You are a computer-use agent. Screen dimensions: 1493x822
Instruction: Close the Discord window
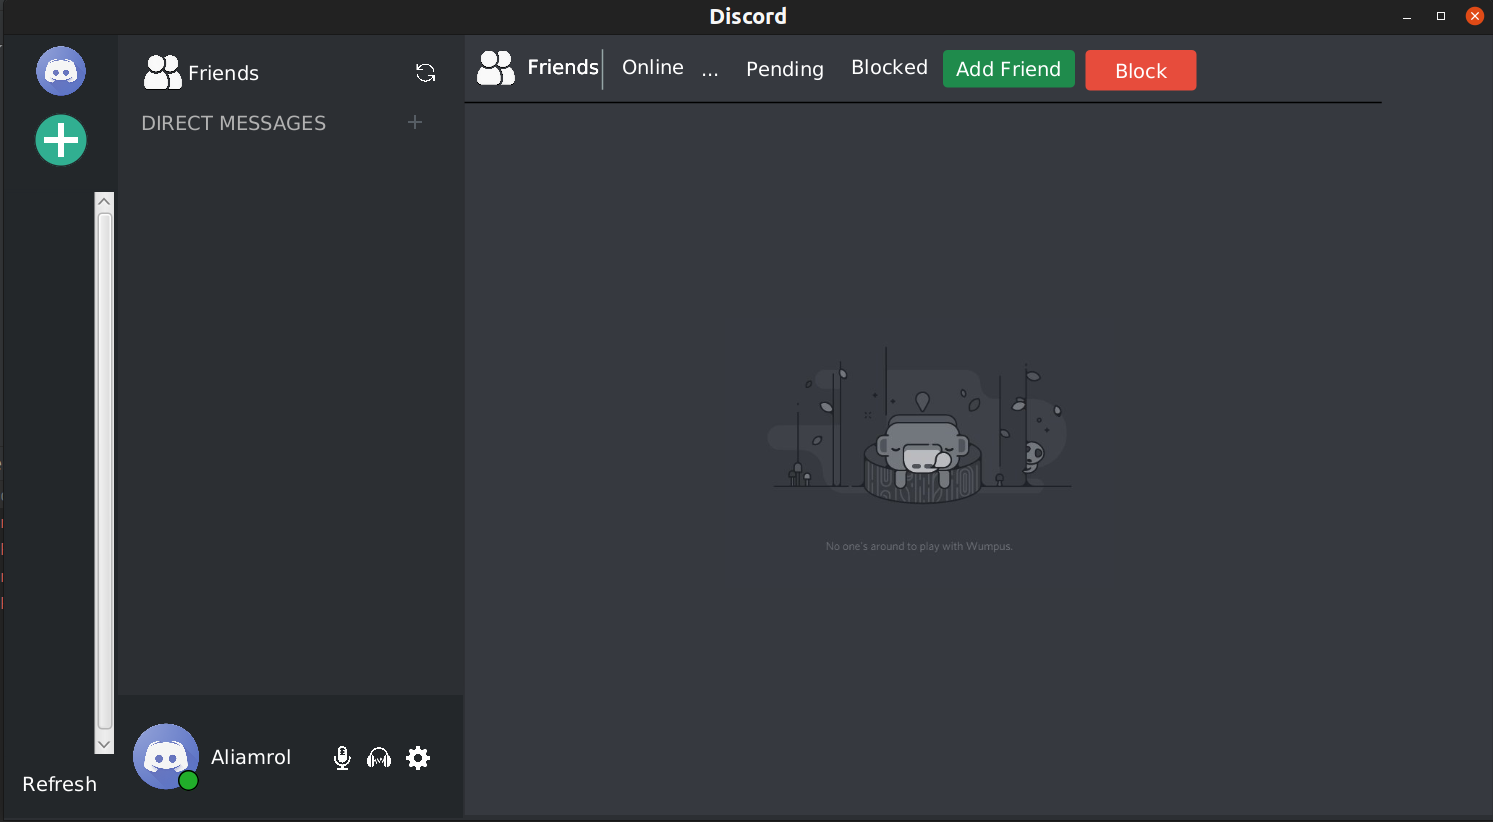tap(1475, 16)
